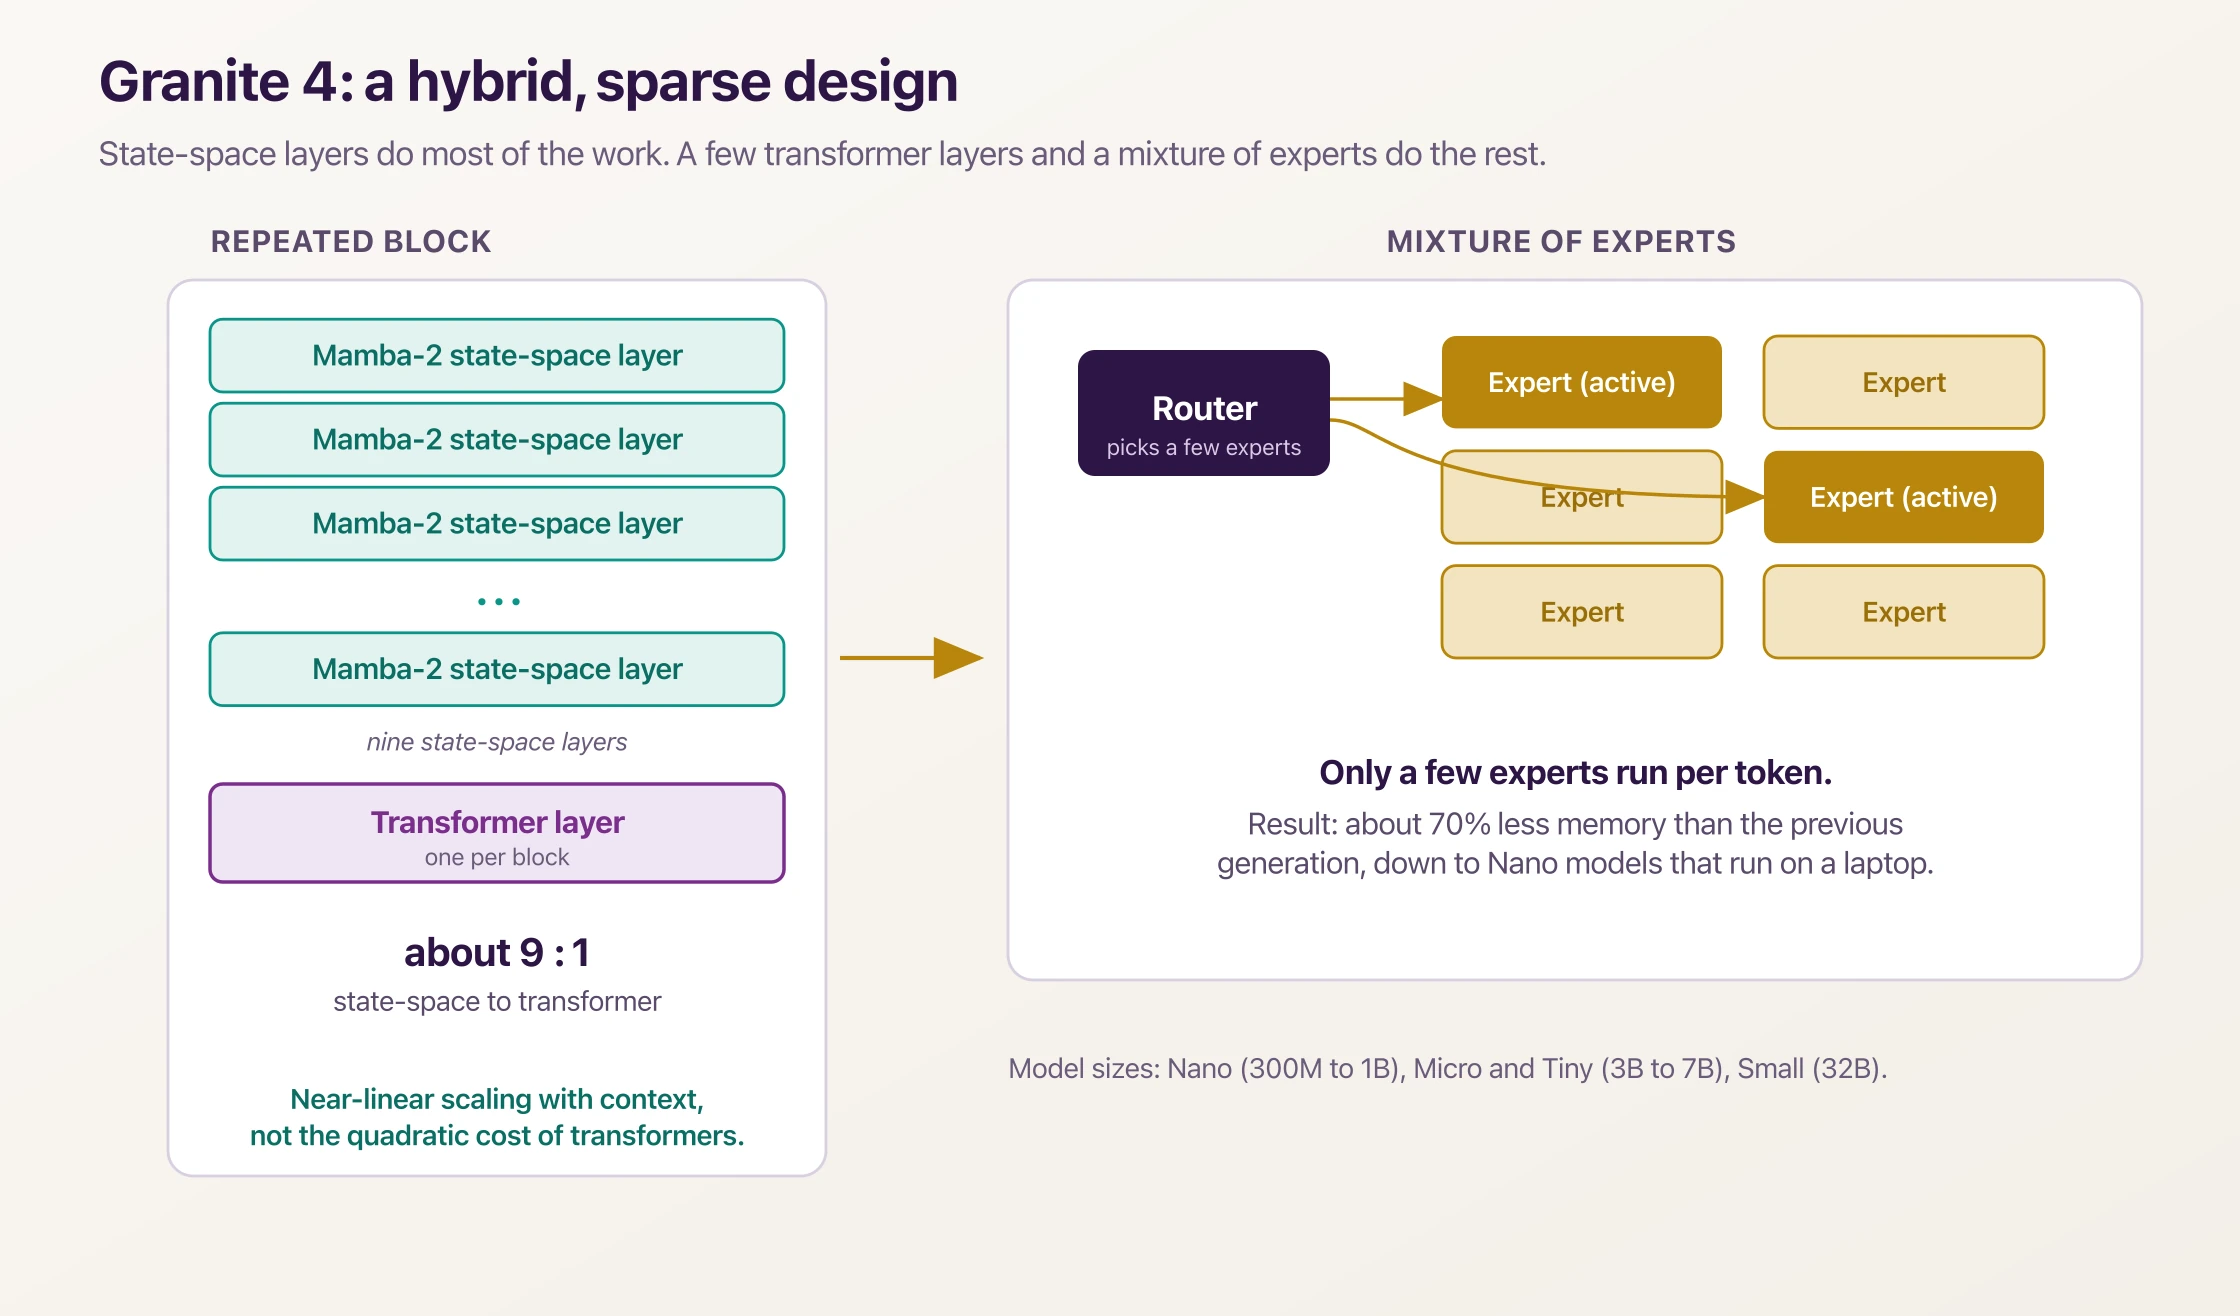Click the 'Expert (active)' box beside the Router
The height and width of the screenshot is (1316, 2240).
click(1582, 382)
